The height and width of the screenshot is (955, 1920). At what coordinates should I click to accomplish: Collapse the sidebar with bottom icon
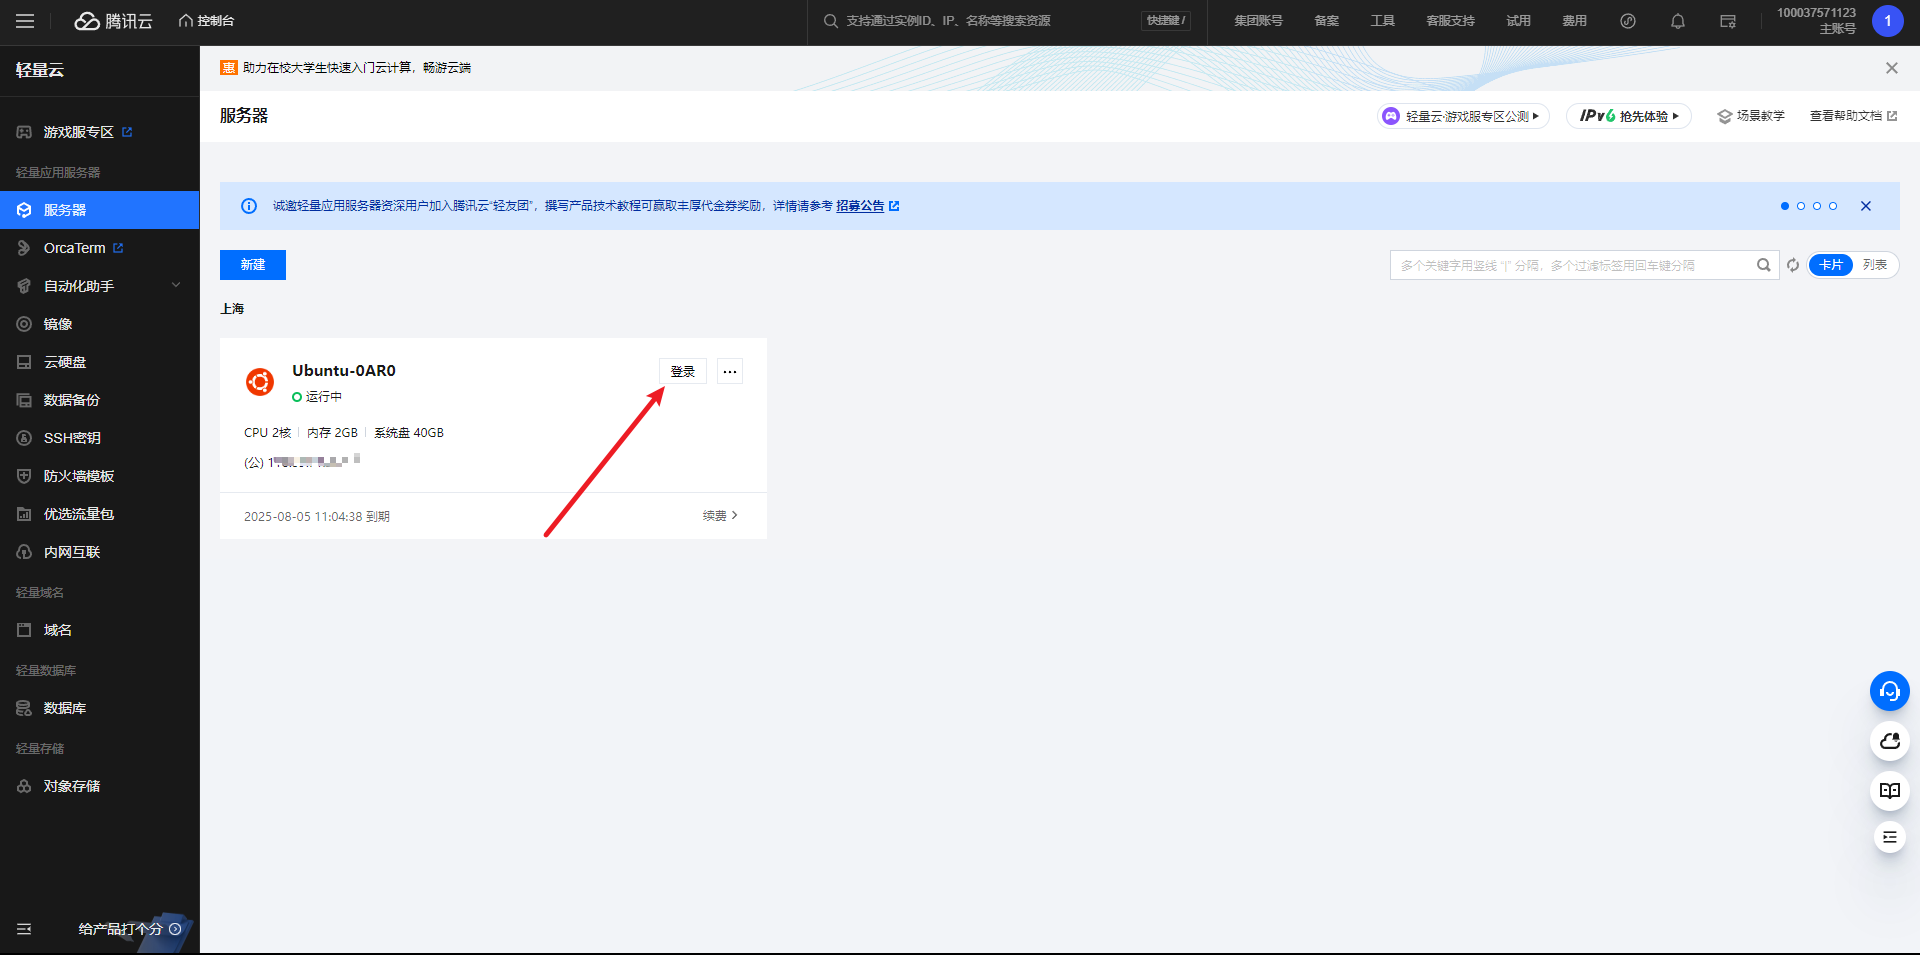click(24, 929)
